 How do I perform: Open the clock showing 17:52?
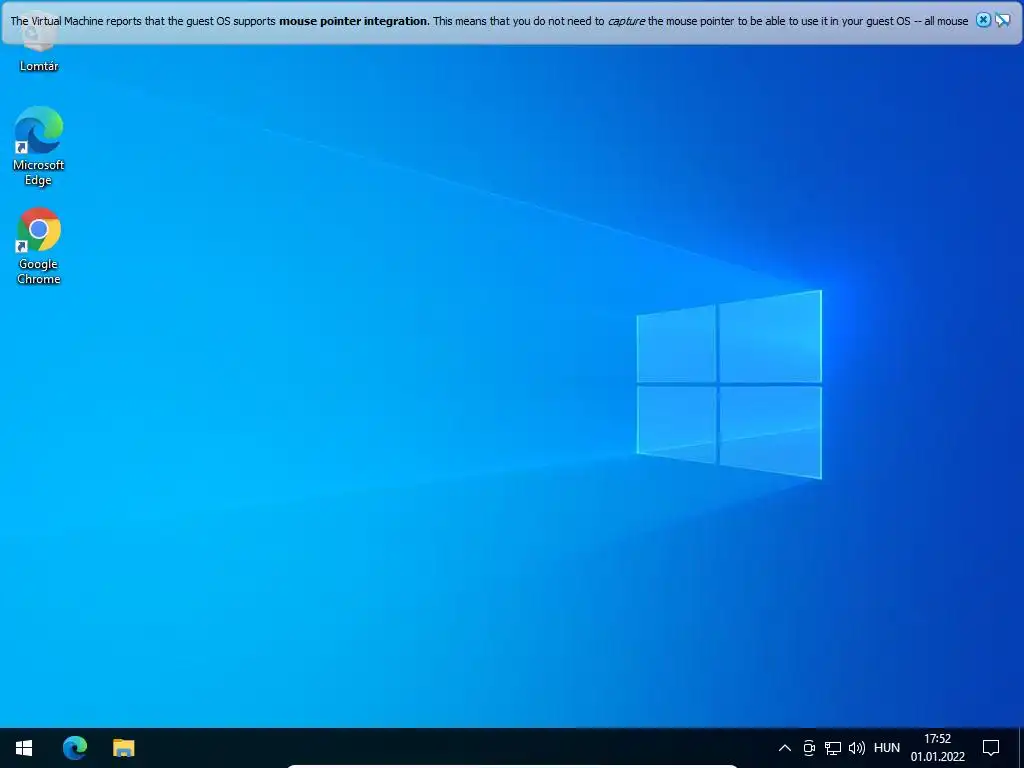(x=938, y=748)
